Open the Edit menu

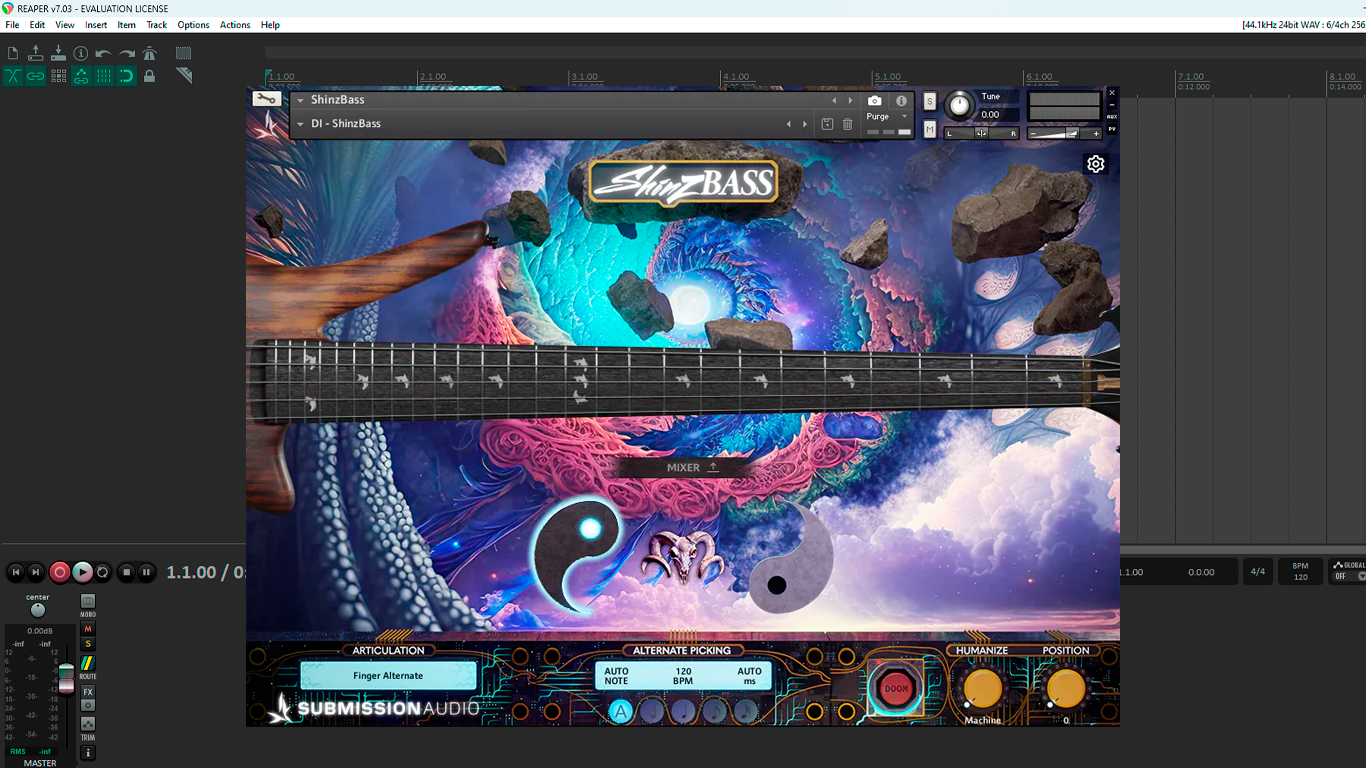pyautogui.click(x=37, y=25)
